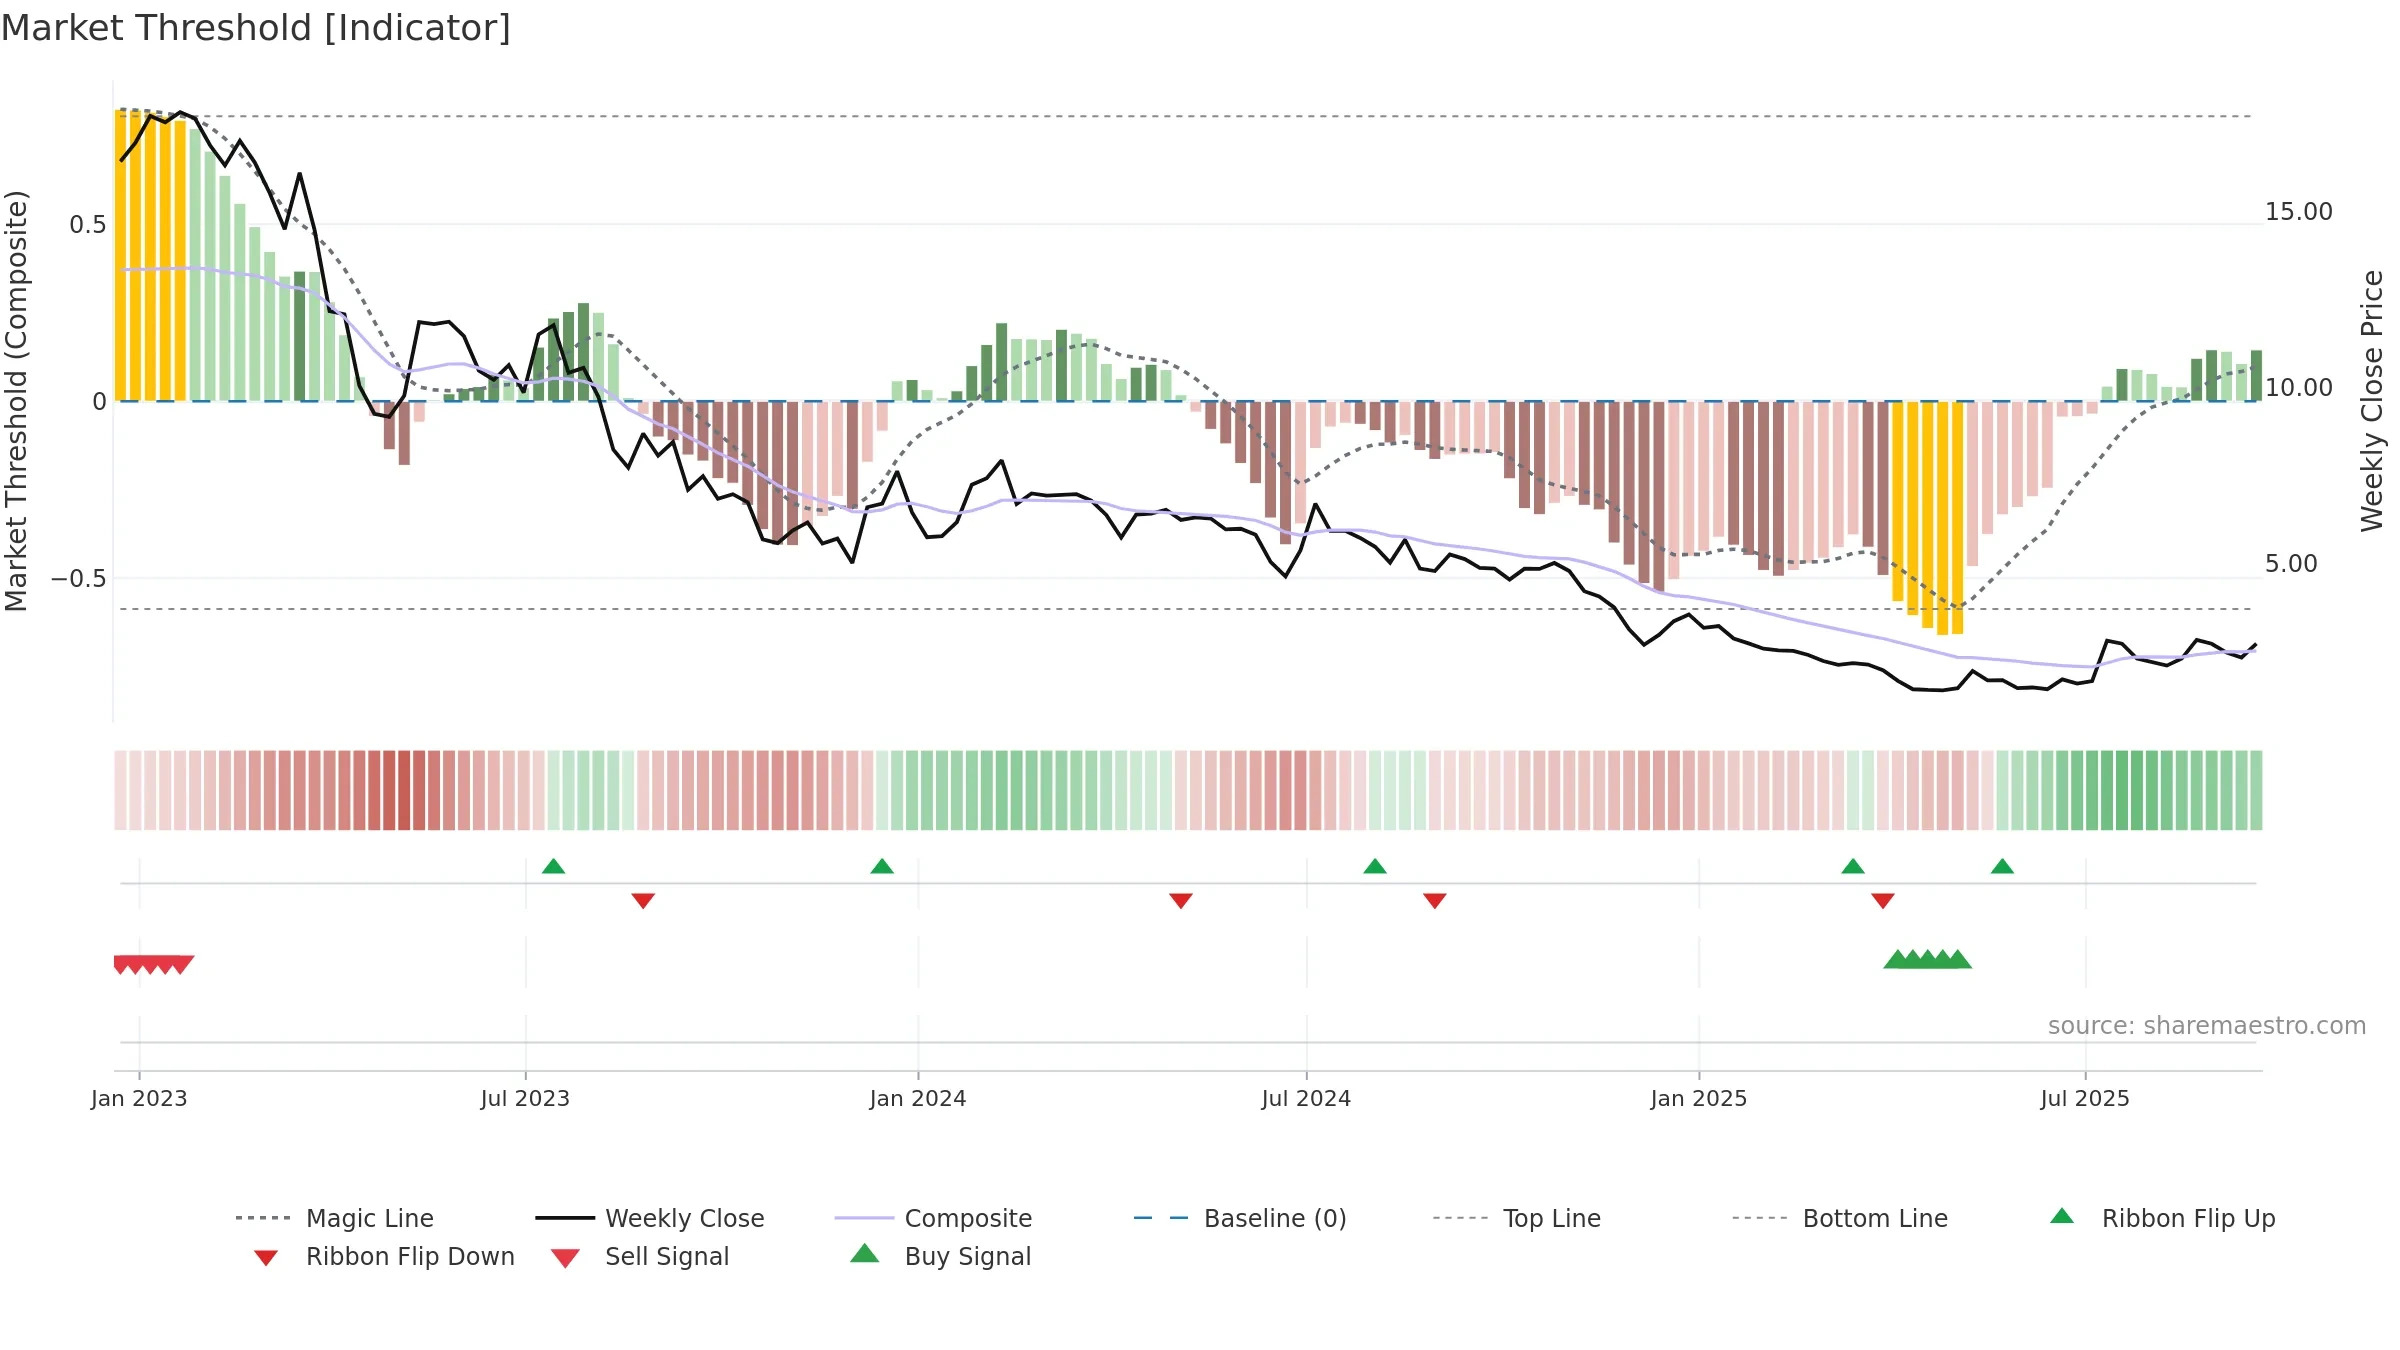Viewport: 2400px width, 1350px height.
Task: Click the 10.00 price axis label
Action: pyautogui.click(x=2299, y=388)
